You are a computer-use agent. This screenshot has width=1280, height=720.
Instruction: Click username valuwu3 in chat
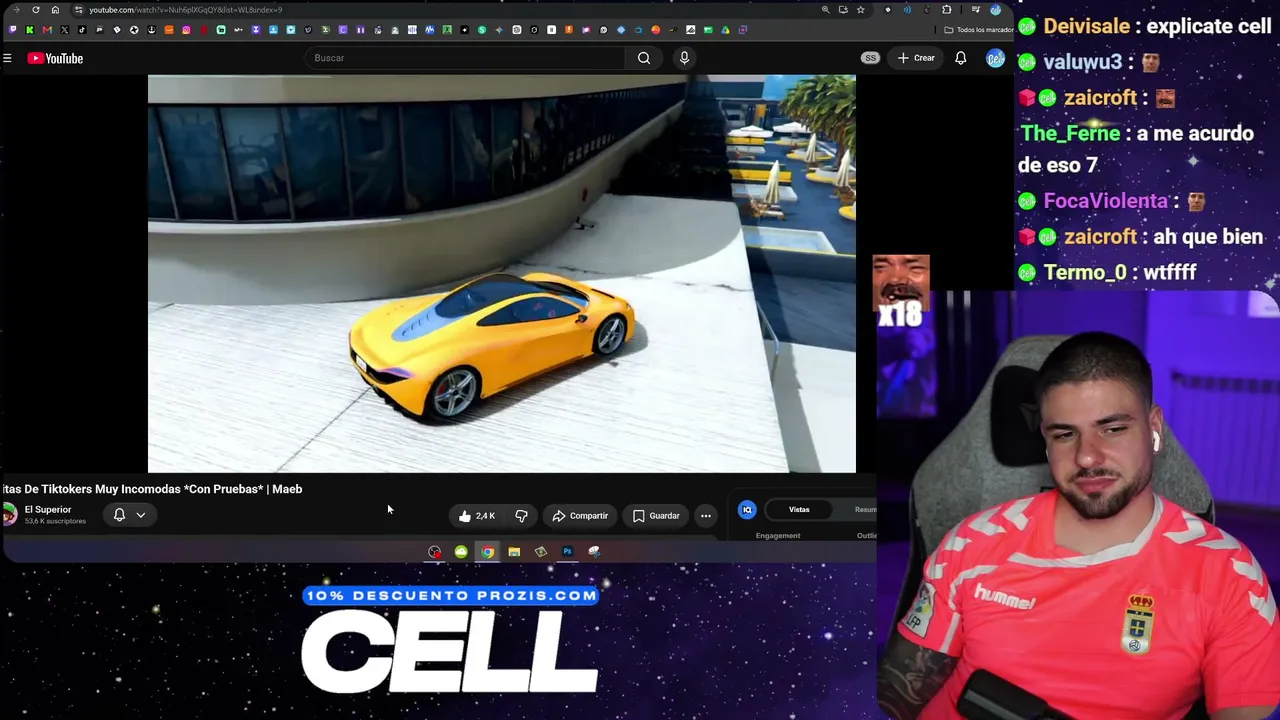coord(1082,62)
